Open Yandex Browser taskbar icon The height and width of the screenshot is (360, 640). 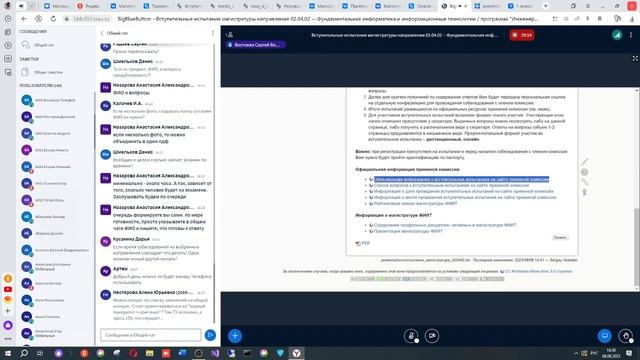tap(297, 353)
